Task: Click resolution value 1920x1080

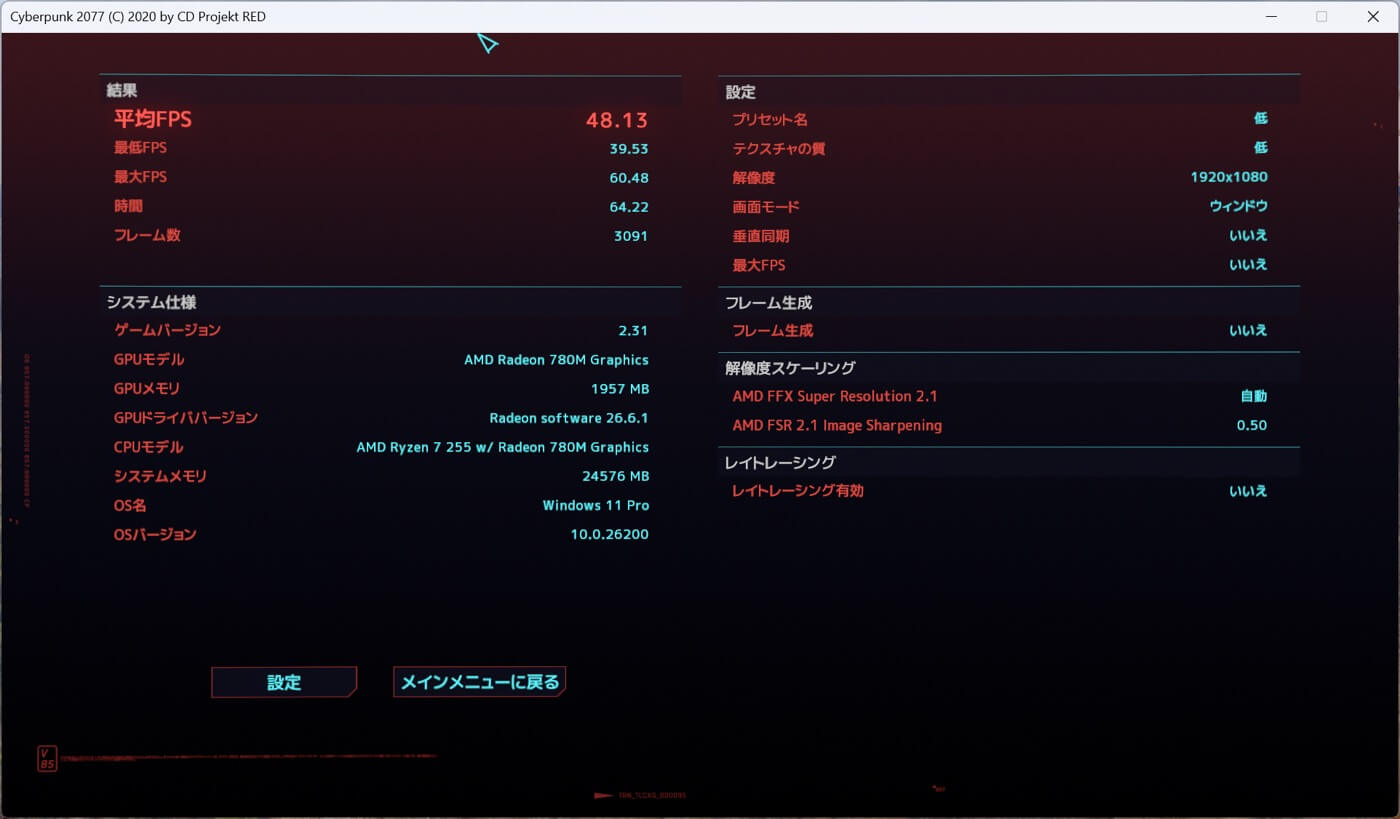Action: (1229, 177)
